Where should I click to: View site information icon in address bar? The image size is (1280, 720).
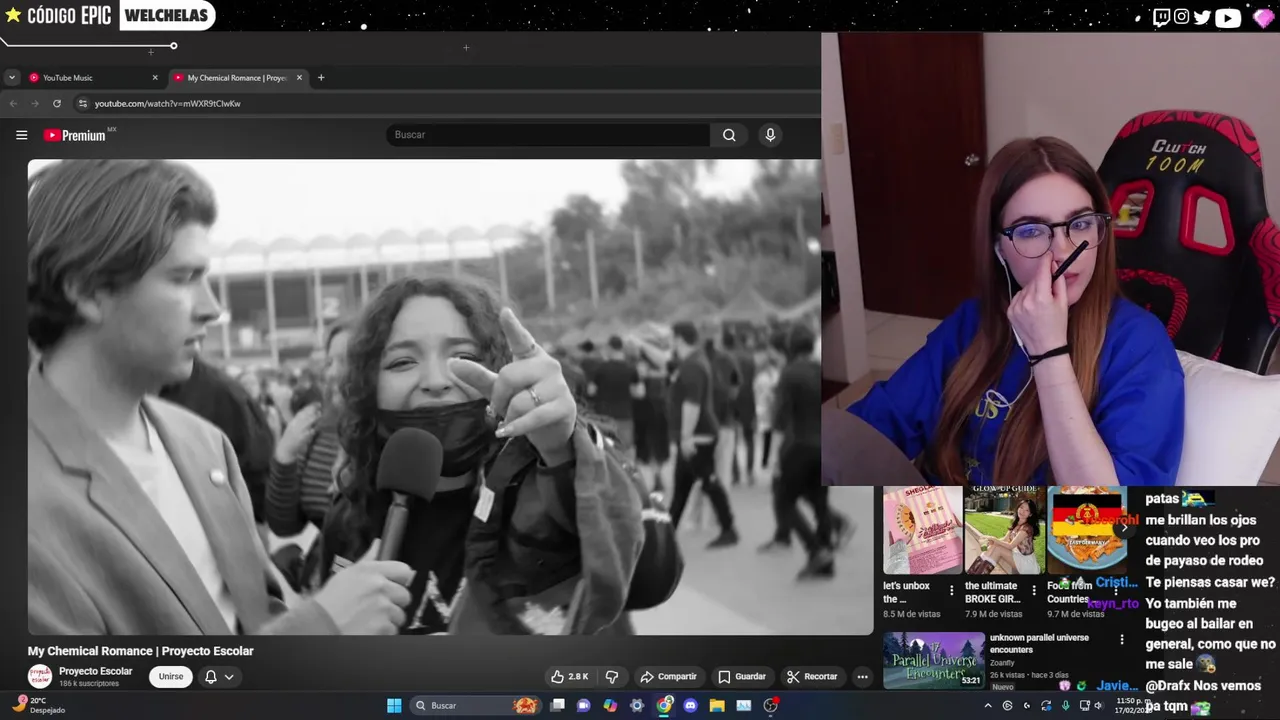coord(83,104)
